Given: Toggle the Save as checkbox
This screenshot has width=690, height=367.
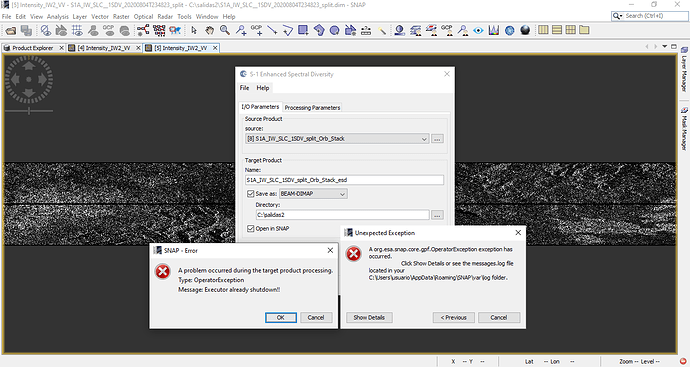Looking at the screenshot, I should tap(251, 194).
